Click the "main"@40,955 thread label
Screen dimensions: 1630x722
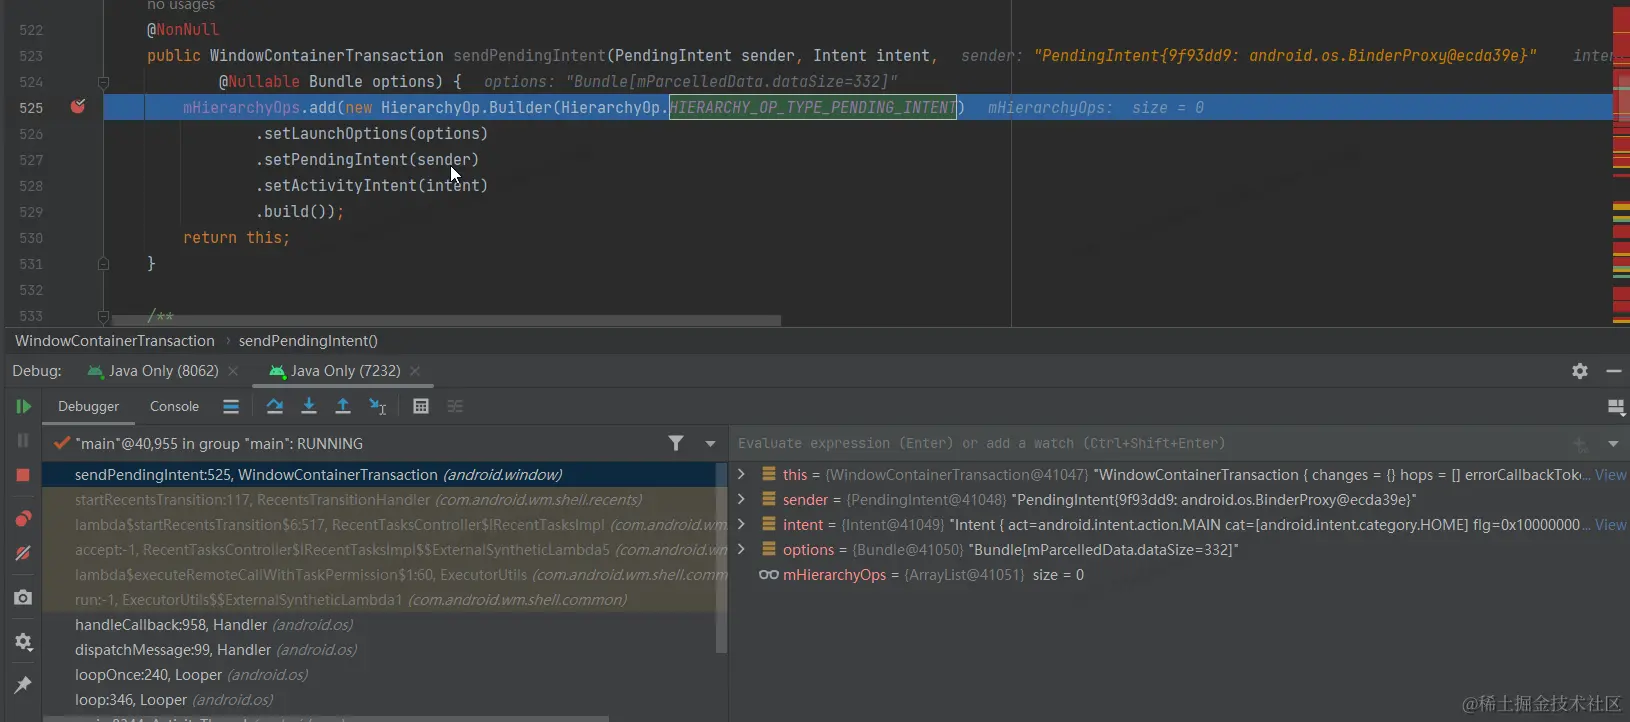(219, 443)
